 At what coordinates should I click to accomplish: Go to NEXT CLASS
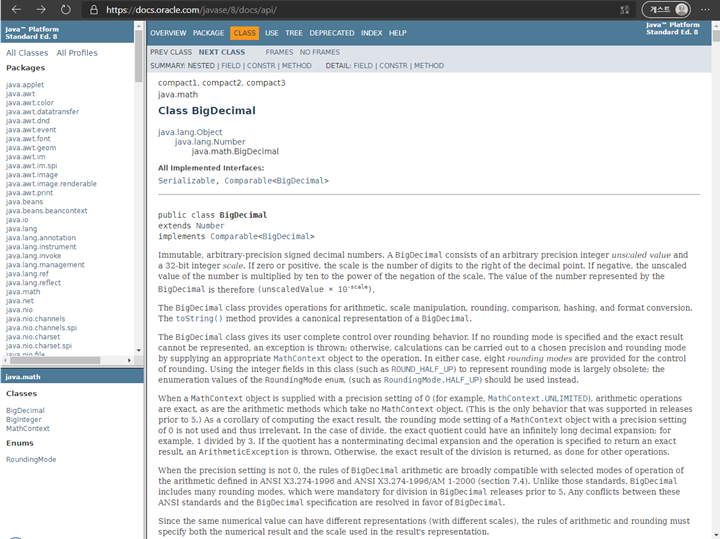click(222, 52)
